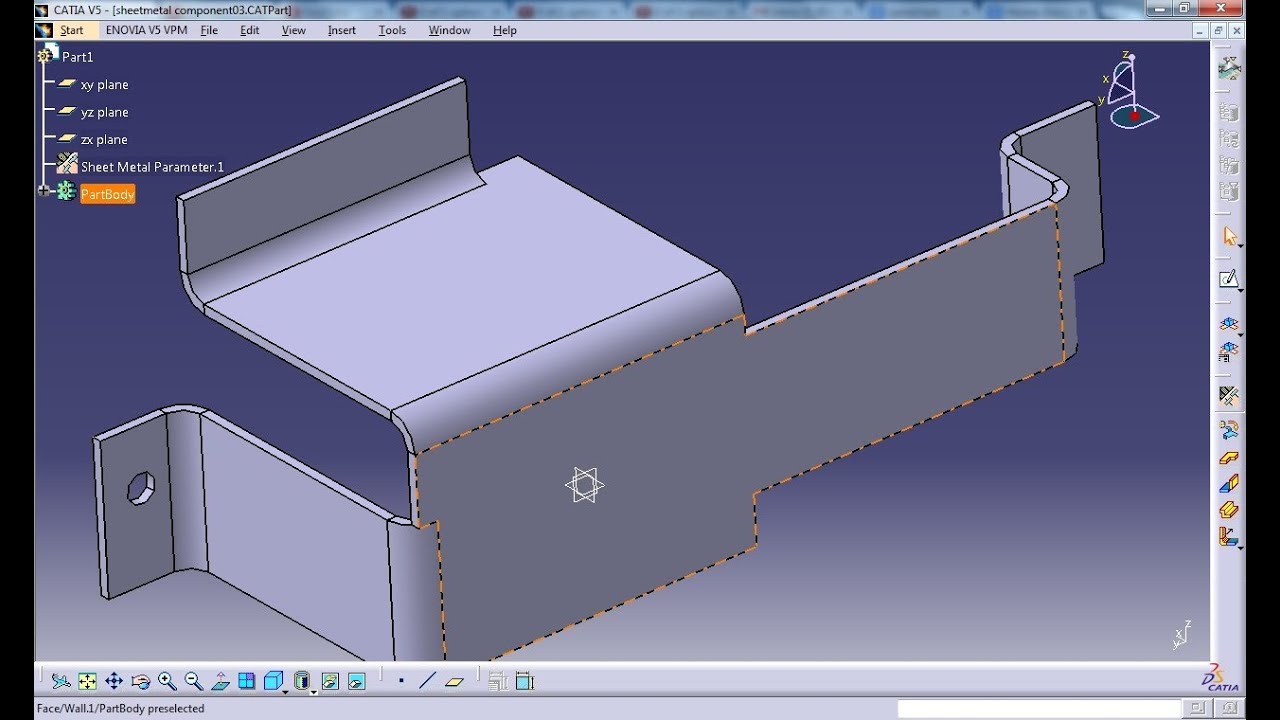Open the Sketcher tool dropdown arrow

point(1240,289)
